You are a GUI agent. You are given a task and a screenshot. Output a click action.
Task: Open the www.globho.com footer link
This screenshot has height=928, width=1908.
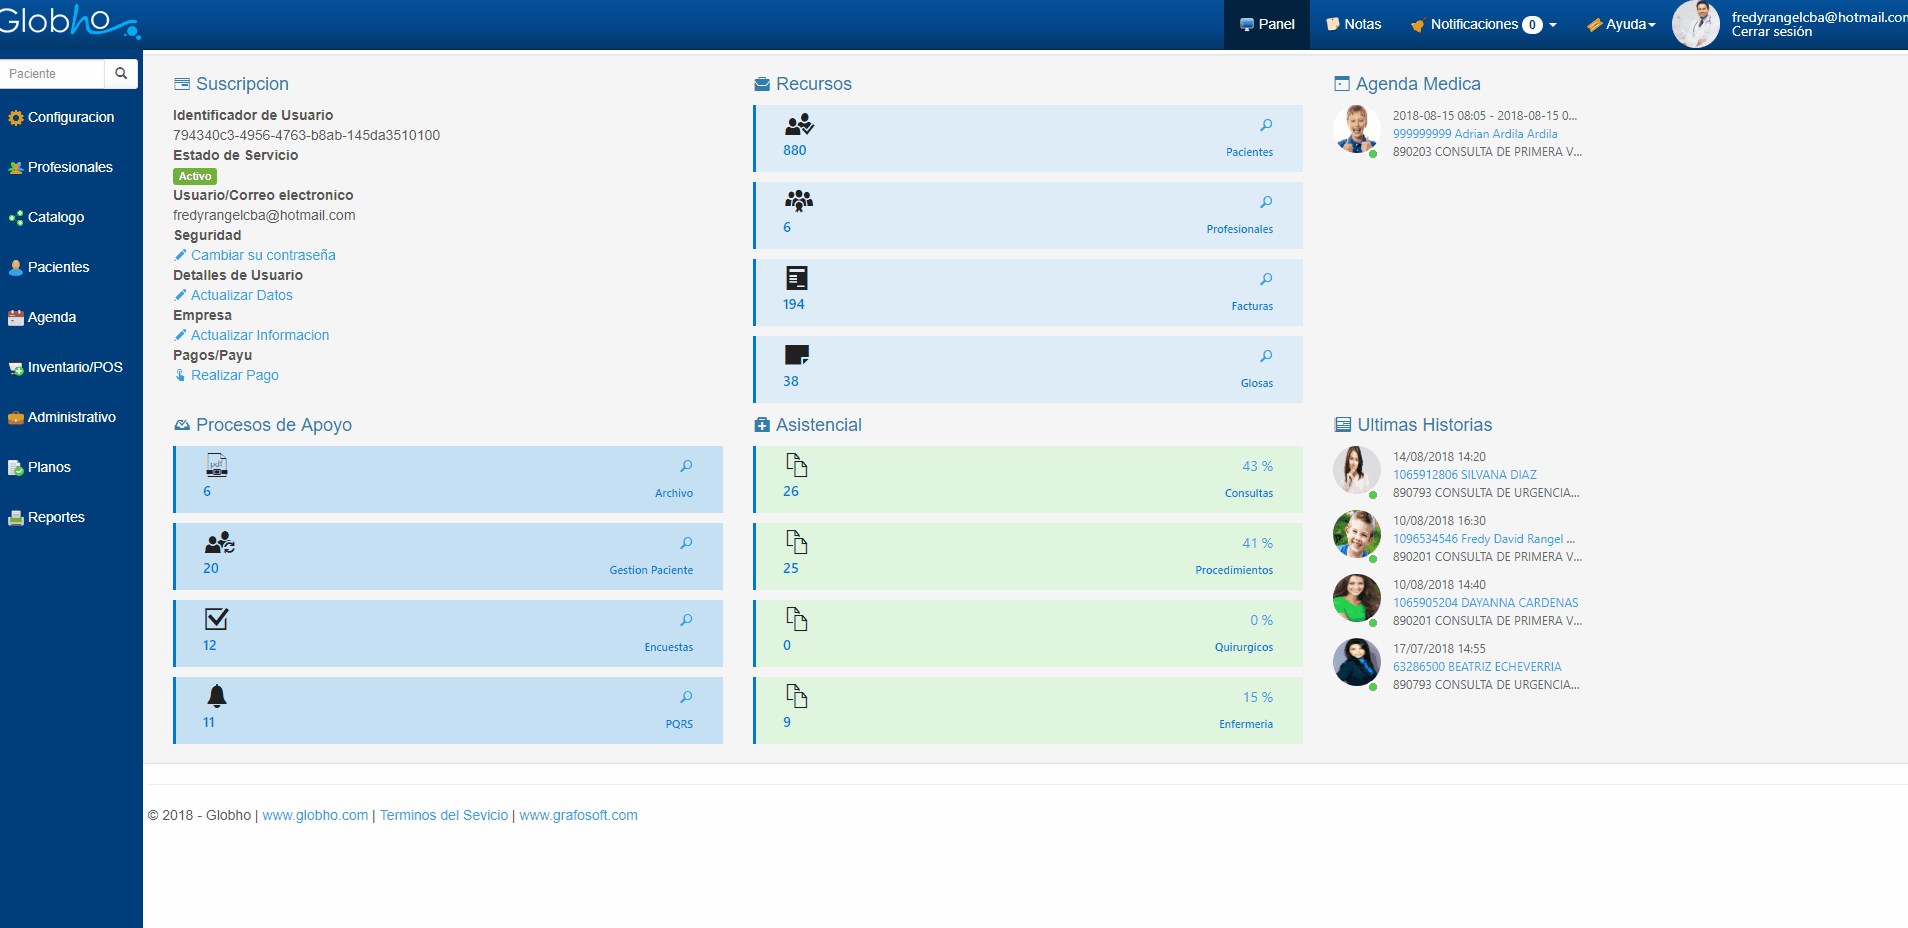click(315, 815)
